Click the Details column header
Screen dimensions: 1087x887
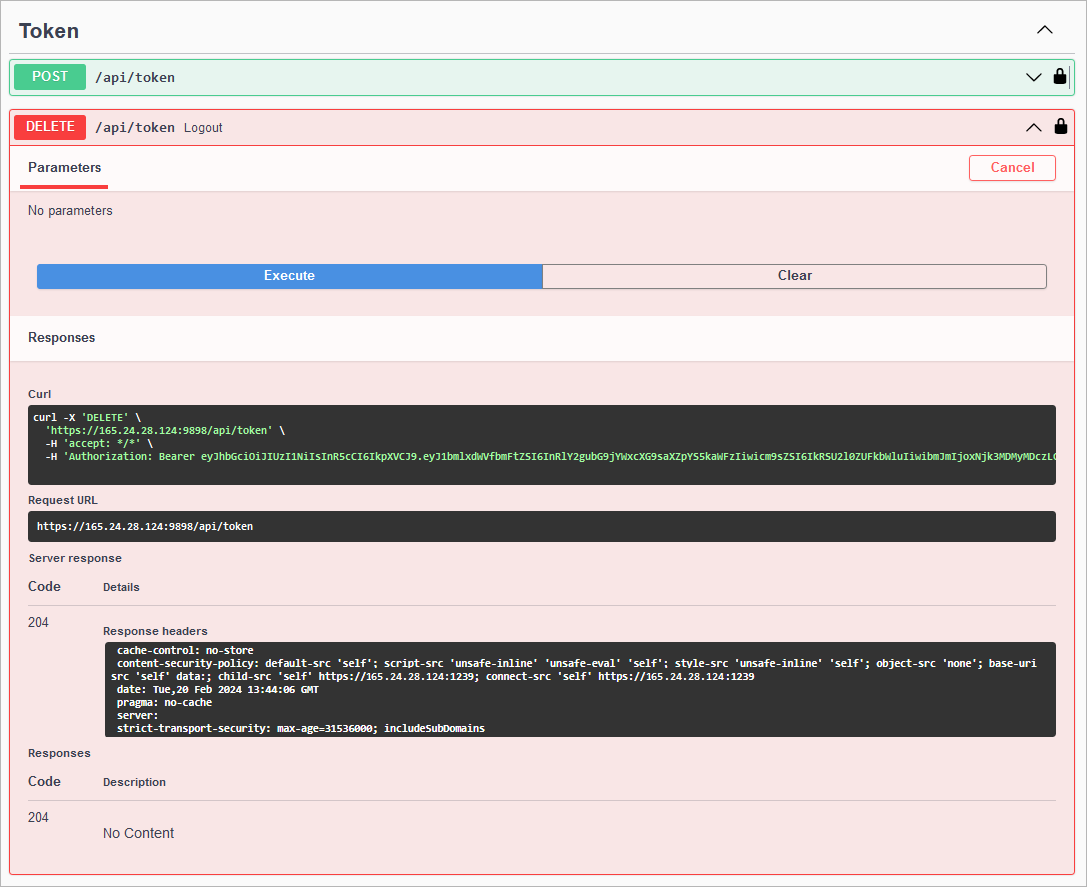[121, 587]
